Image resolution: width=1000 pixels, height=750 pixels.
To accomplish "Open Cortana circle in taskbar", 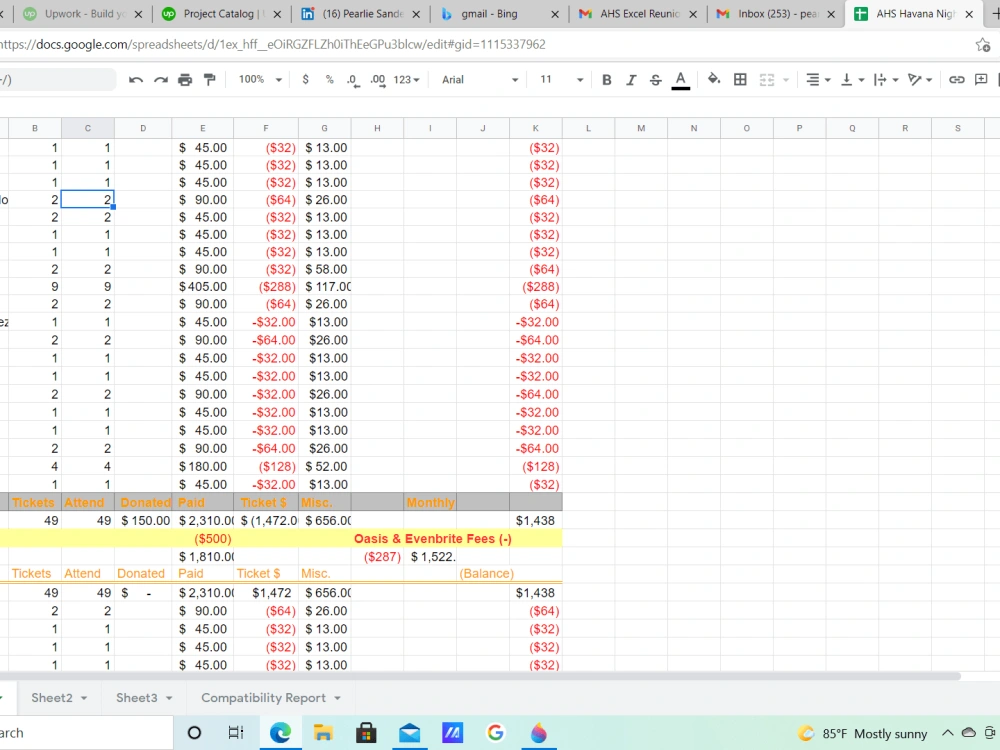I will (x=195, y=733).
